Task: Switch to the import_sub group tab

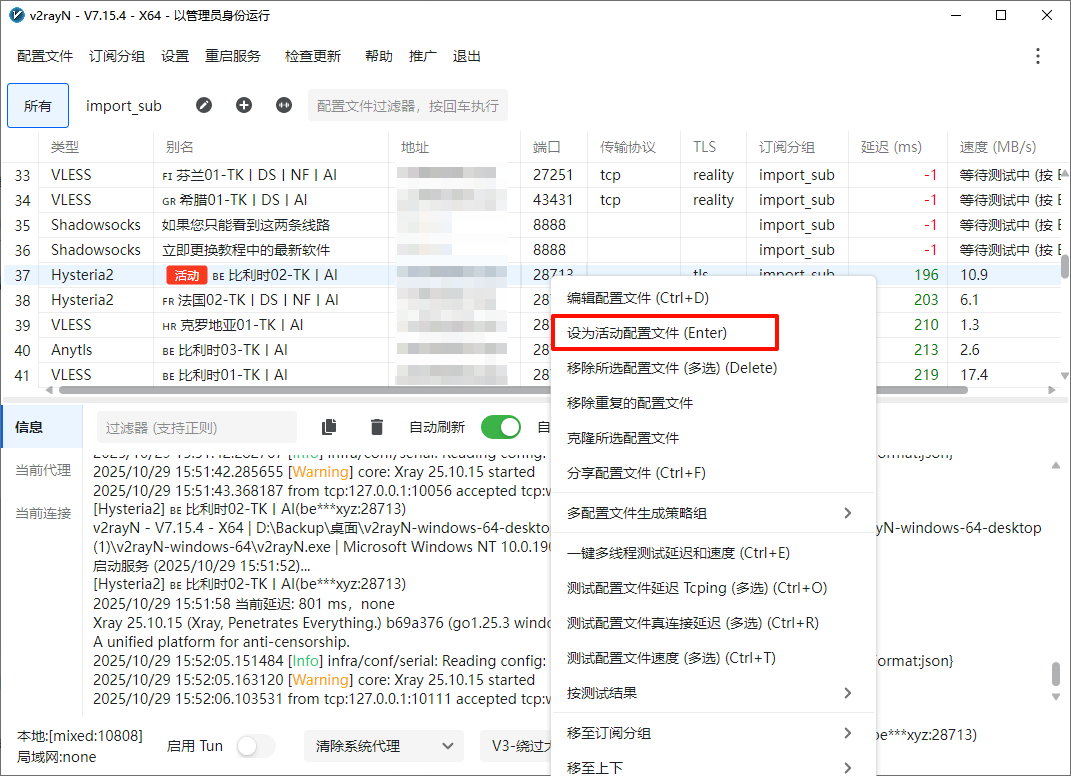Action: click(124, 106)
